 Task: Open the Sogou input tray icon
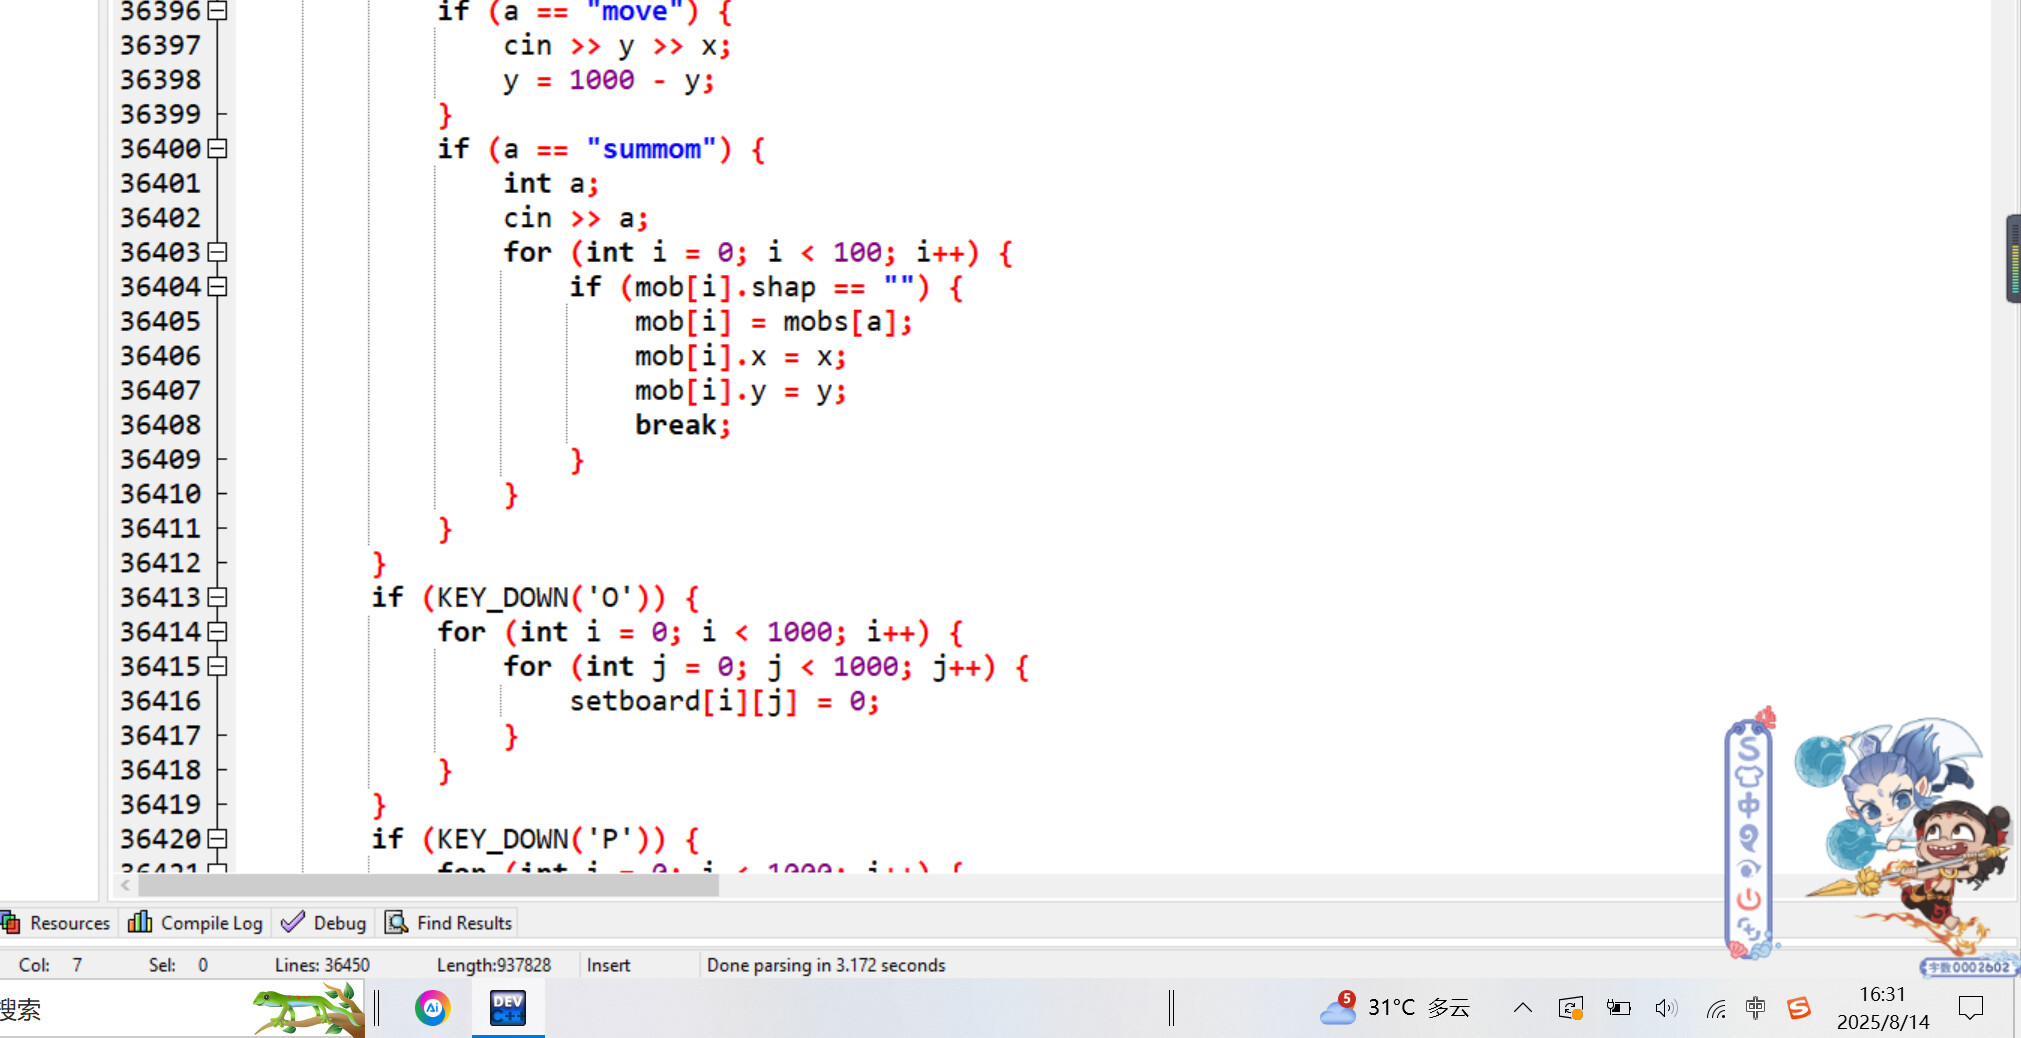click(1799, 1008)
